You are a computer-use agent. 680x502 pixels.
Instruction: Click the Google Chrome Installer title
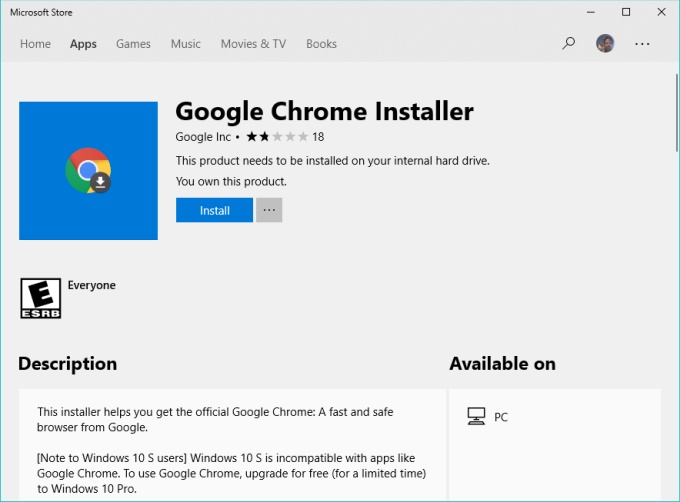tap(324, 112)
